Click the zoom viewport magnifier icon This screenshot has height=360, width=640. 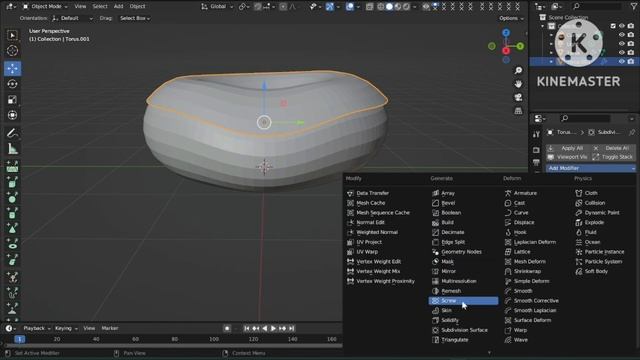(518, 71)
